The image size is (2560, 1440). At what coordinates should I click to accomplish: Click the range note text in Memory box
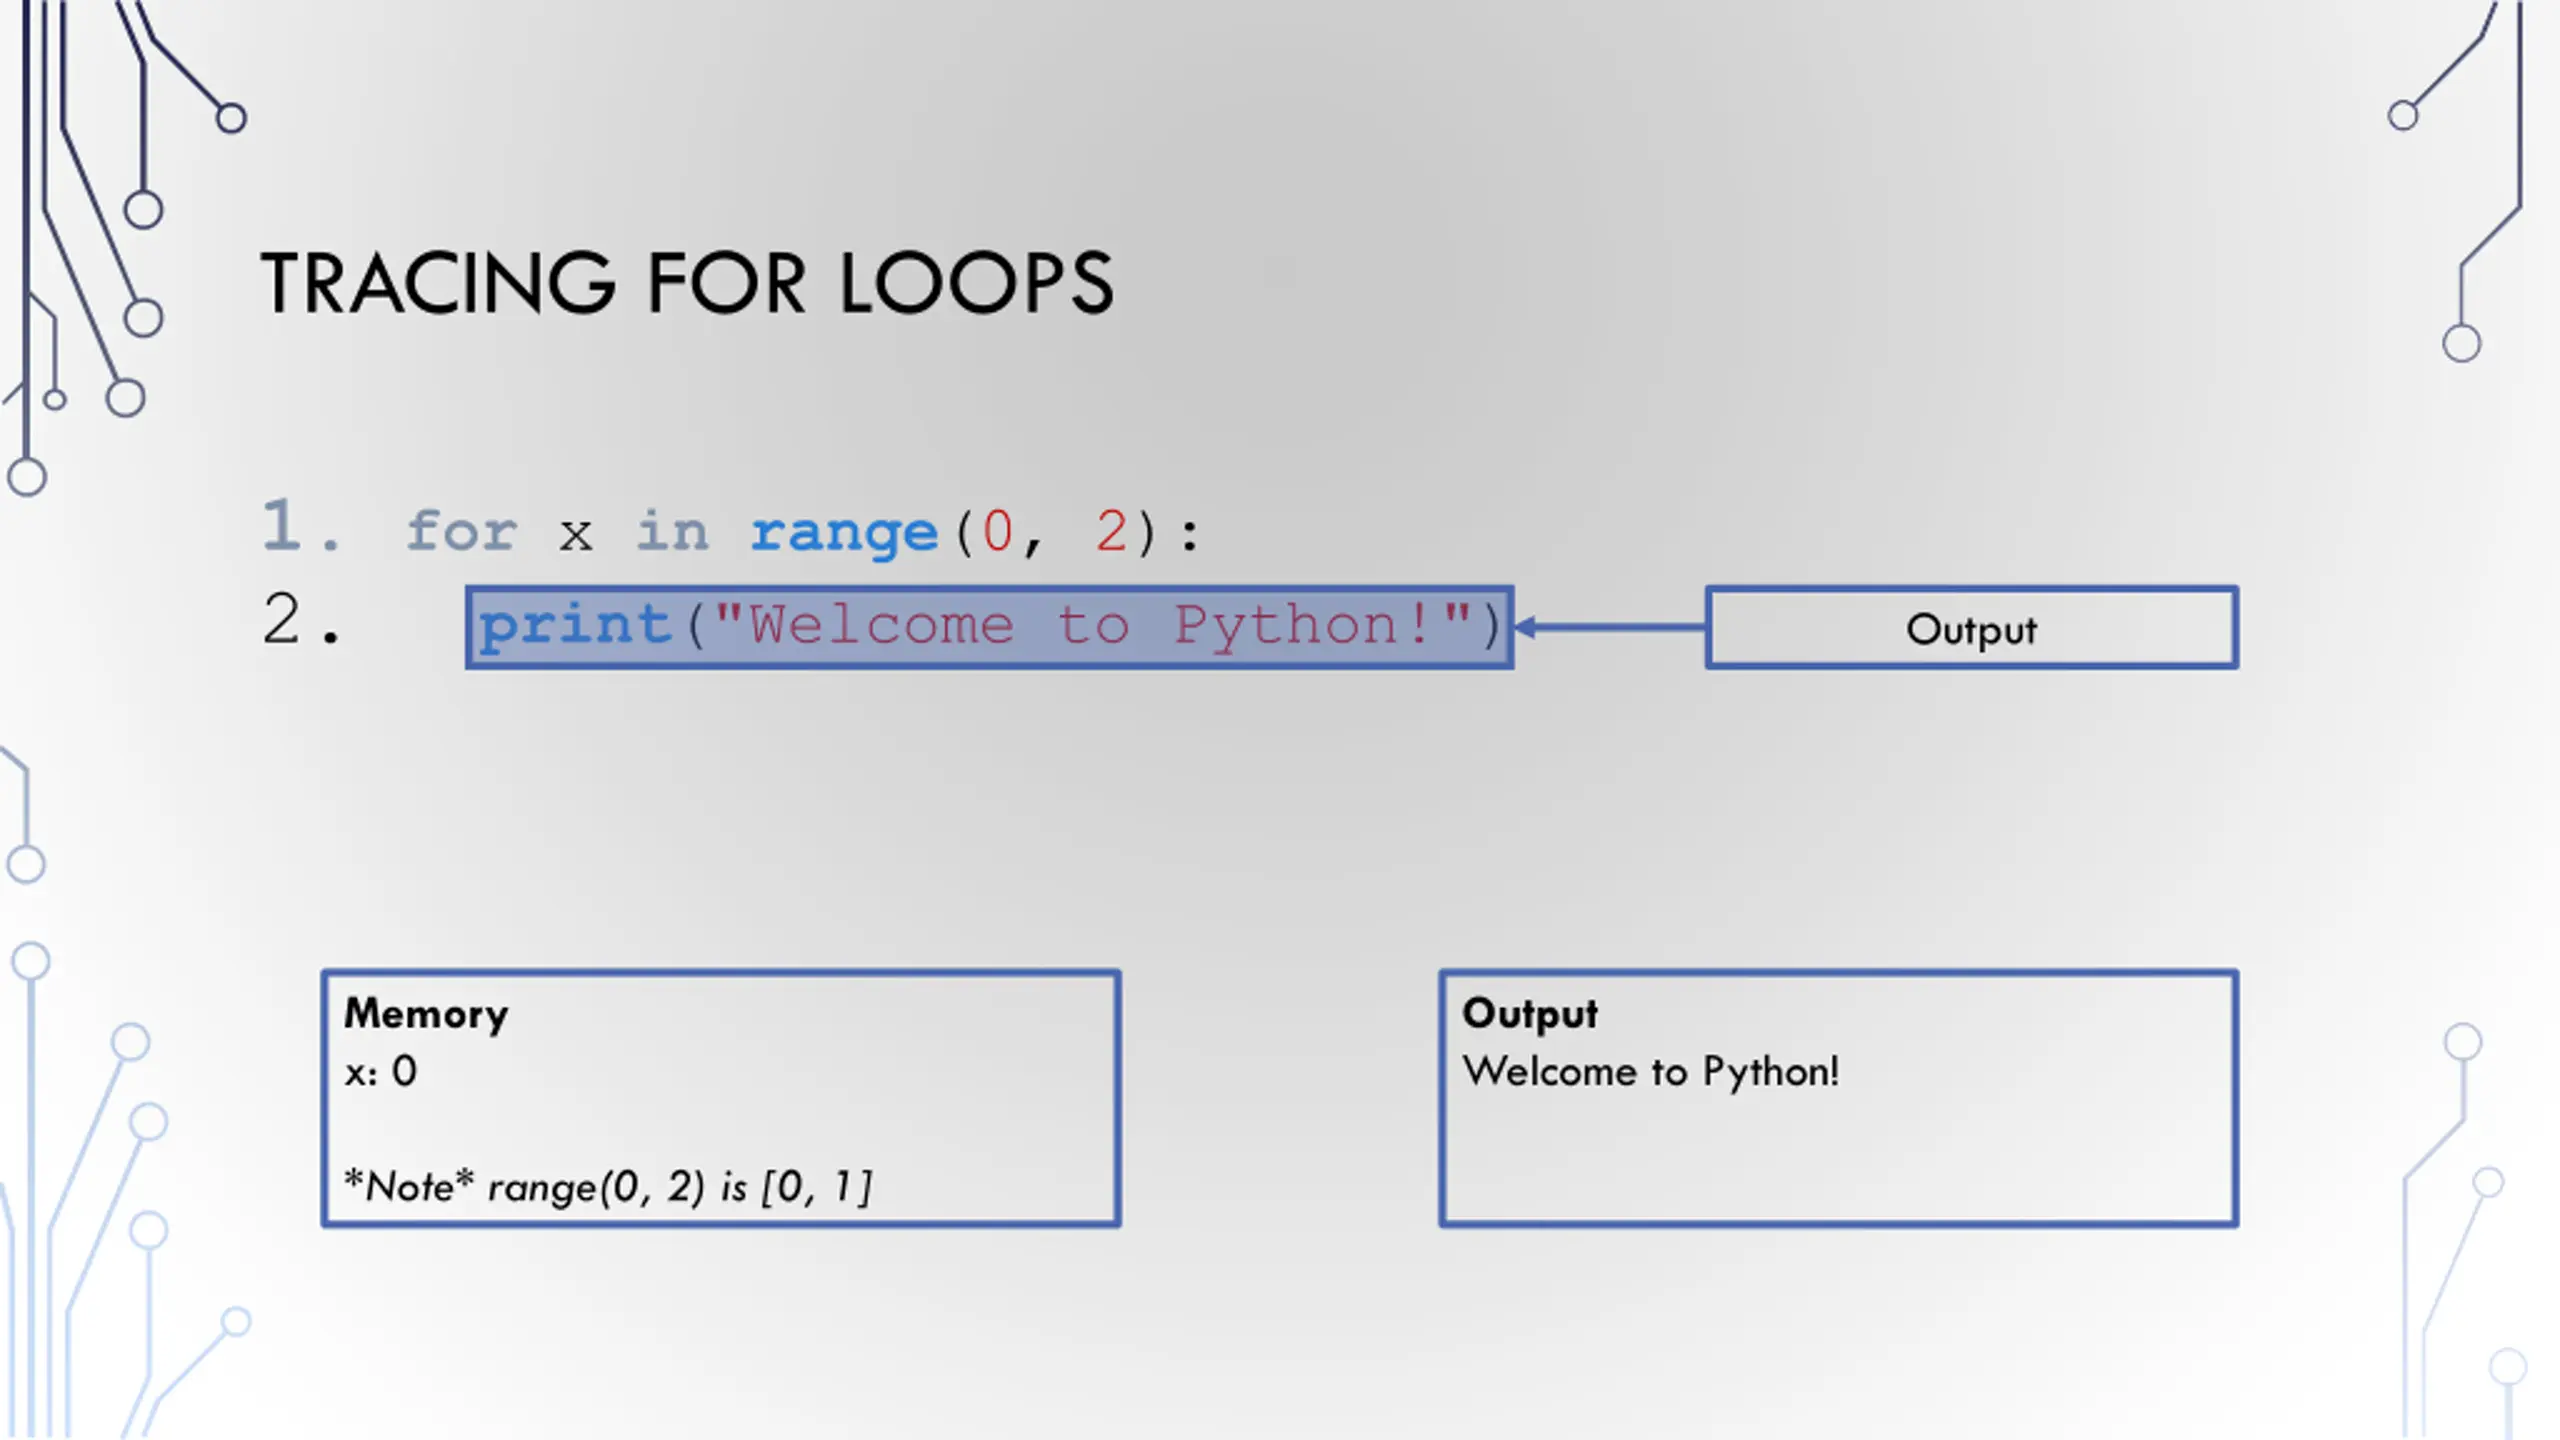(x=608, y=1187)
